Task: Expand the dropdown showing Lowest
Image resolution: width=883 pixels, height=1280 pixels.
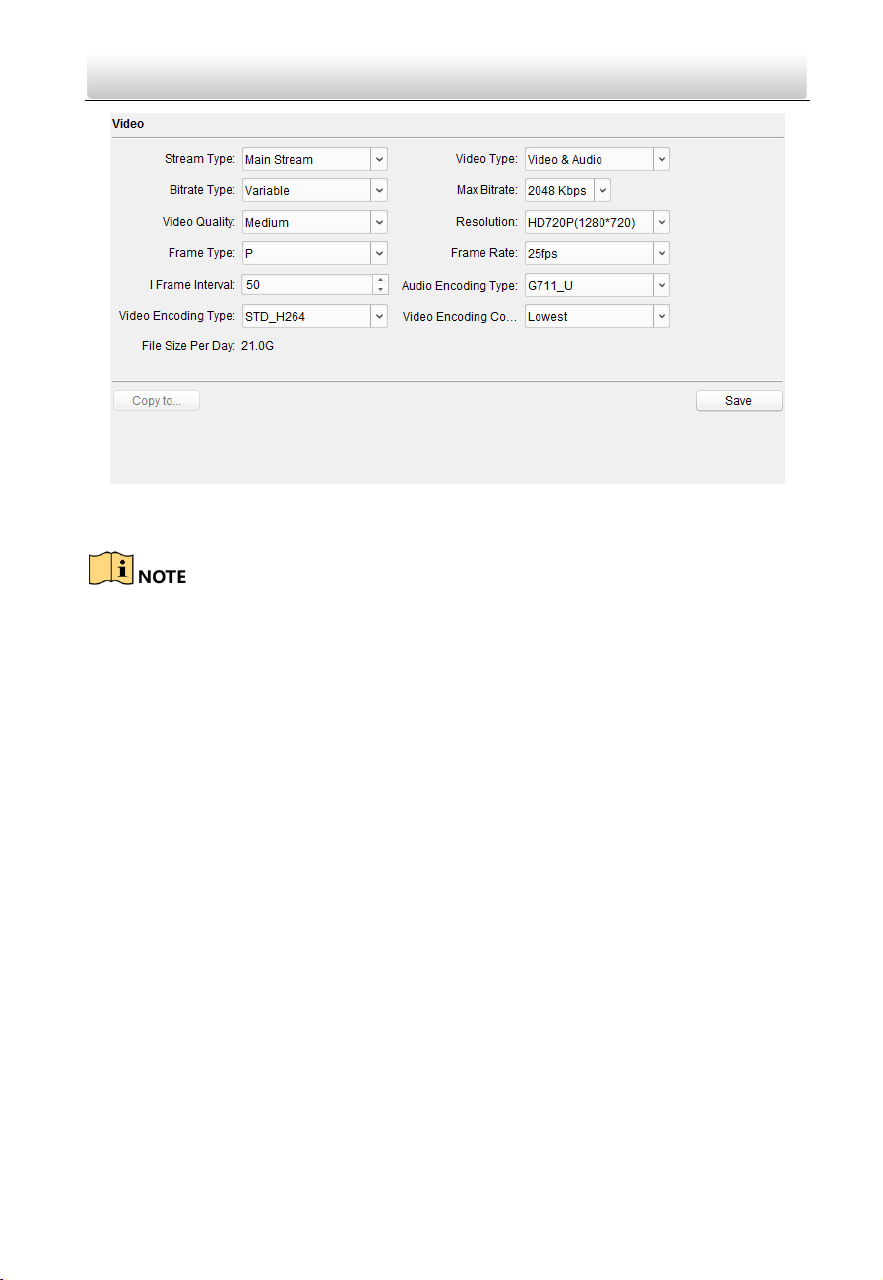Action: click(597, 316)
